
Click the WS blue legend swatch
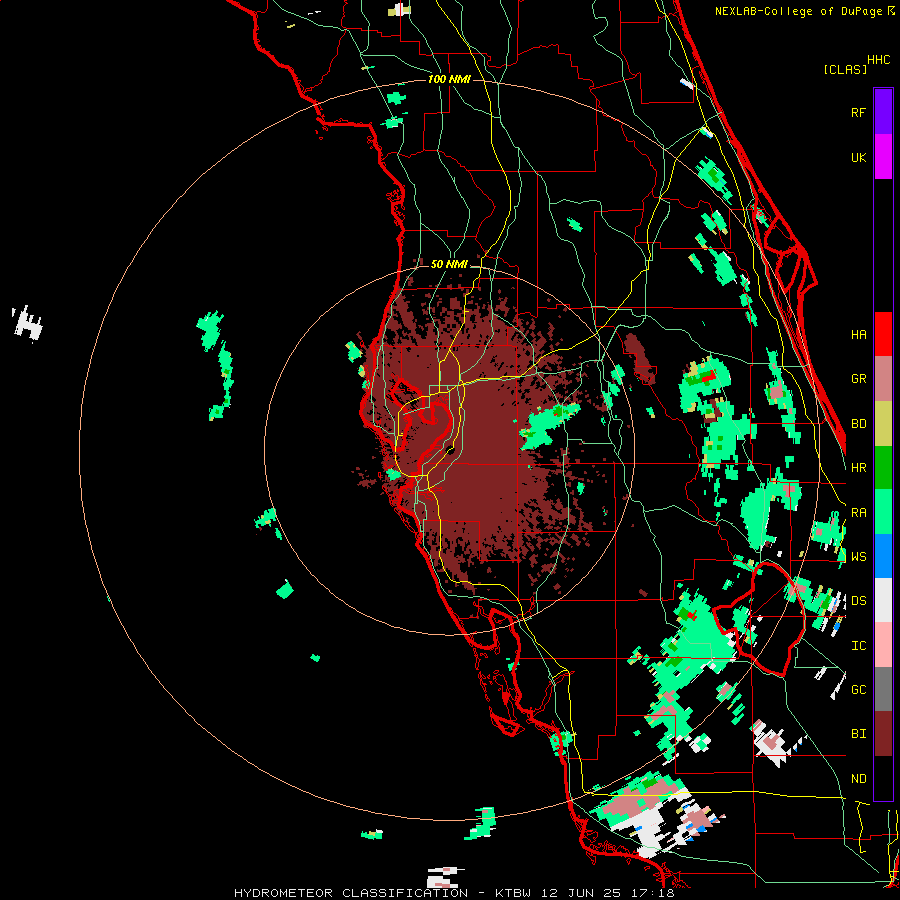(883, 556)
